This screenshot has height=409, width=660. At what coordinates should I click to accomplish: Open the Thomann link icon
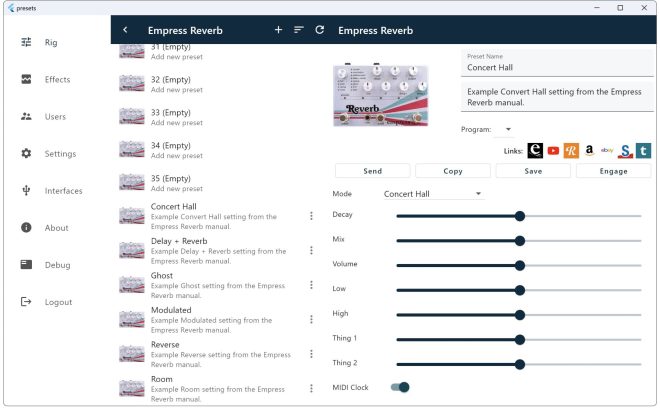point(643,151)
